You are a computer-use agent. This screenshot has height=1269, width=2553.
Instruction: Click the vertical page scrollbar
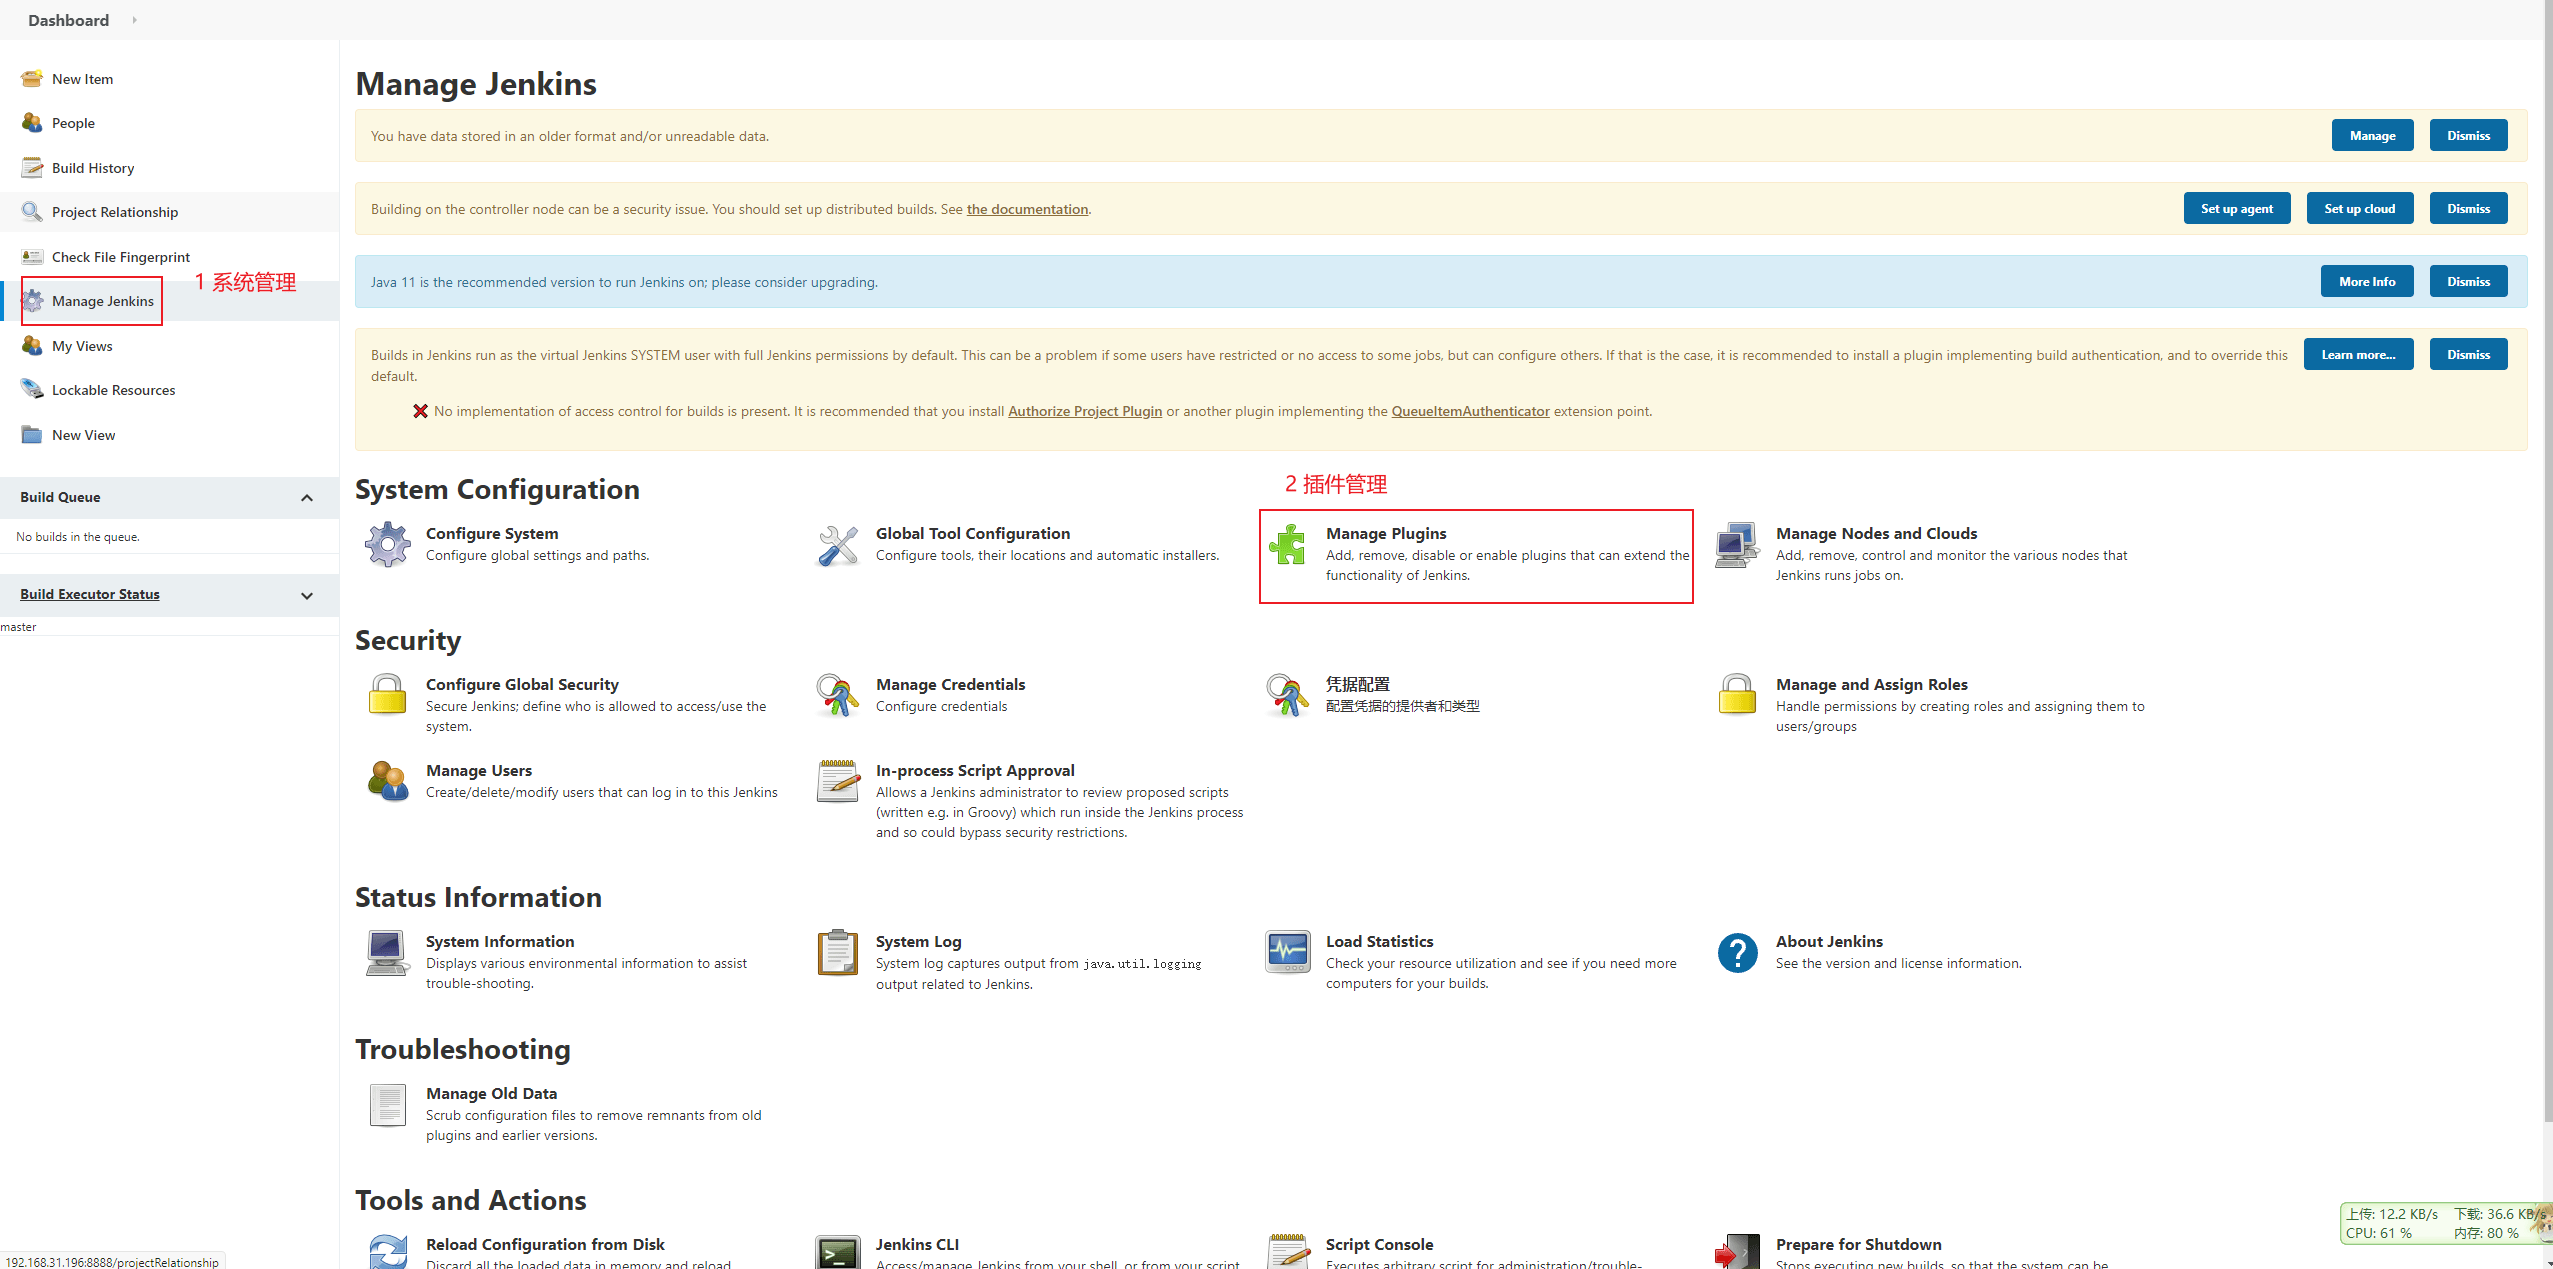click(x=2548, y=560)
